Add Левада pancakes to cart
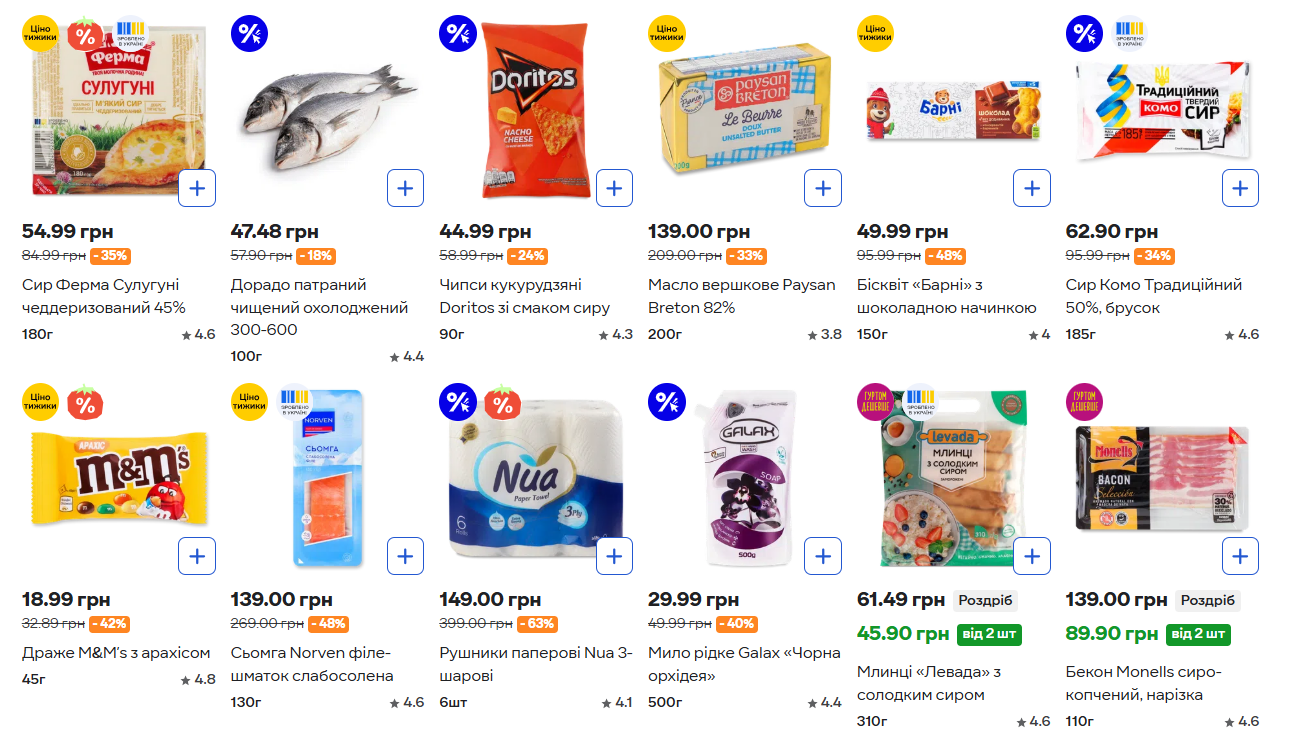The height and width of the screenshot is (737, 1291). (1031, 556)
